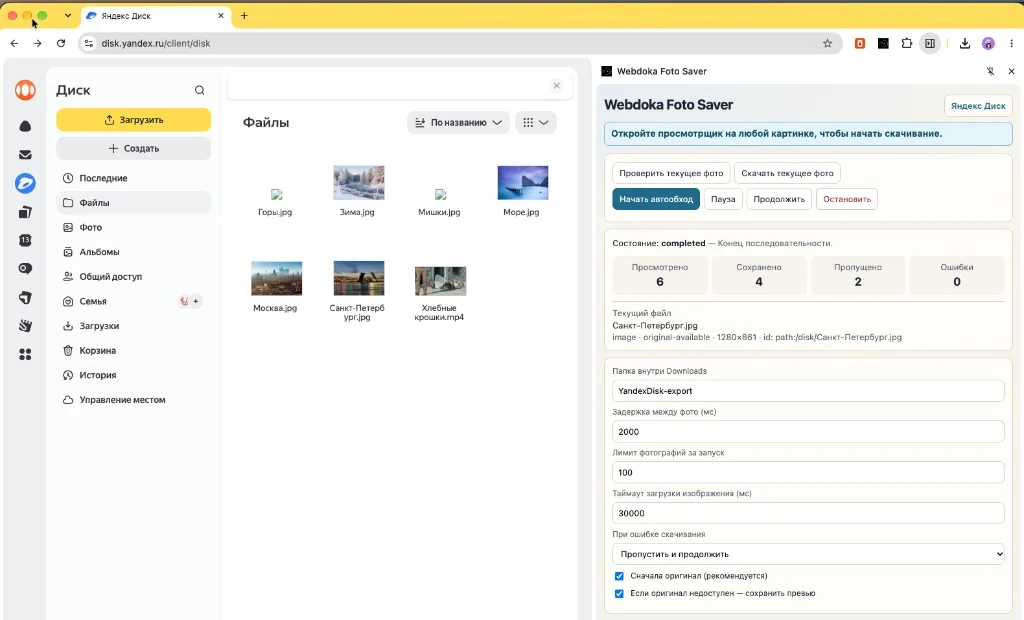The width and height of the screenshot is (1024, 620).
Task: Select the Зима.jpg thumbnail
Action: coord(359,182)
